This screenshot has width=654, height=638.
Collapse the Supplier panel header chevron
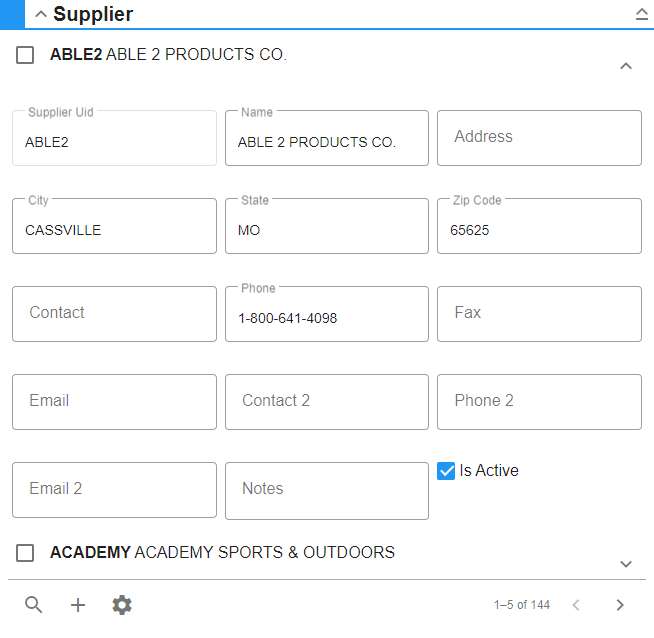pos(40,15)
